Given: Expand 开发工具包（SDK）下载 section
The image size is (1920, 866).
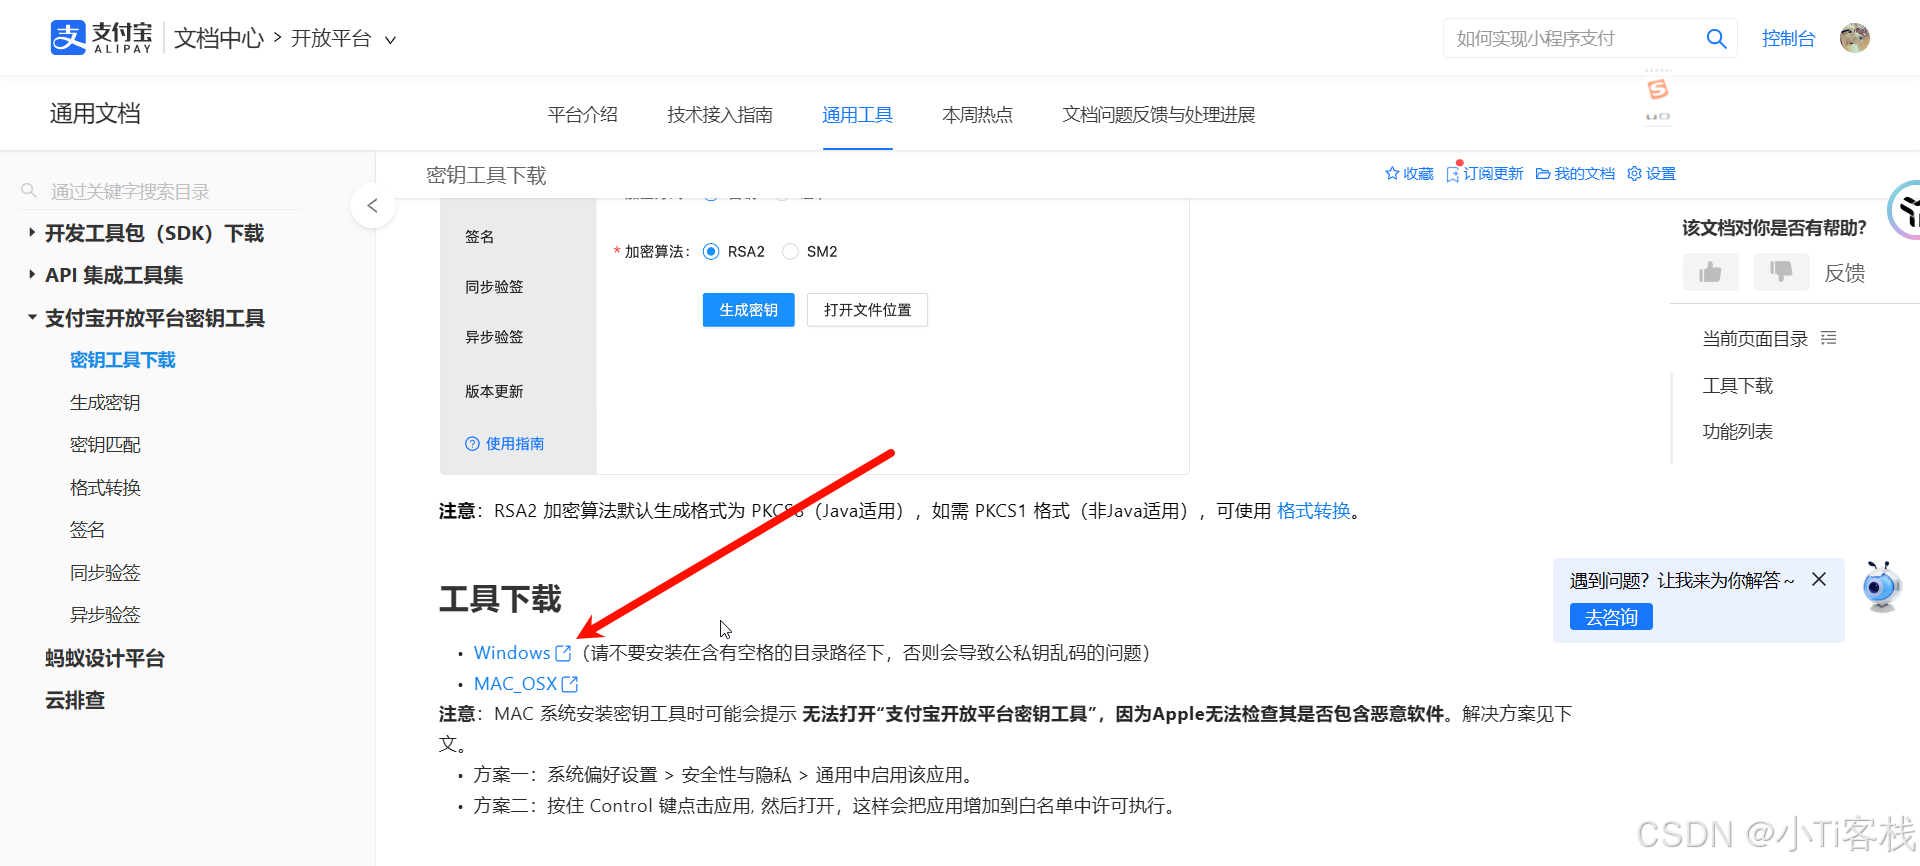Looking at the screenshot, I should [x=32, y=233].
